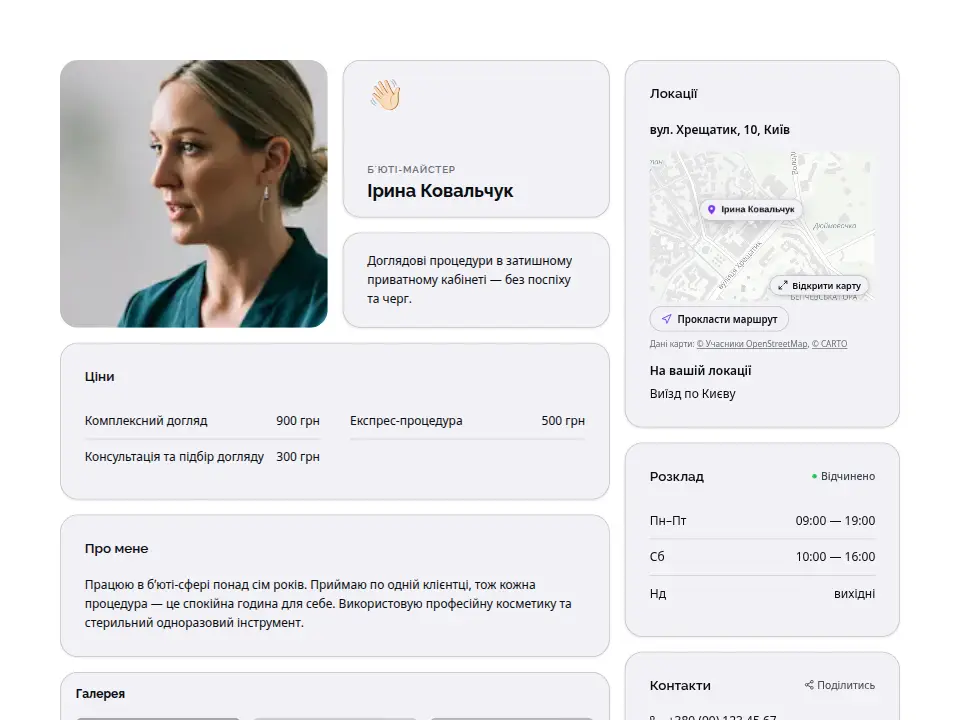
Task: Click the 300 грн price
Action: tap(298, 457)
